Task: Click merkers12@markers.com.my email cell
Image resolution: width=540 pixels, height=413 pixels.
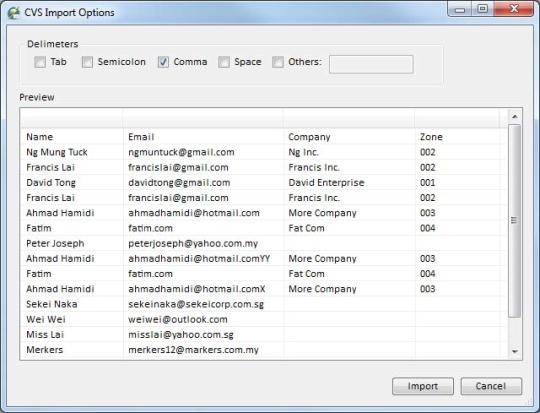Action: click(204, 350)
